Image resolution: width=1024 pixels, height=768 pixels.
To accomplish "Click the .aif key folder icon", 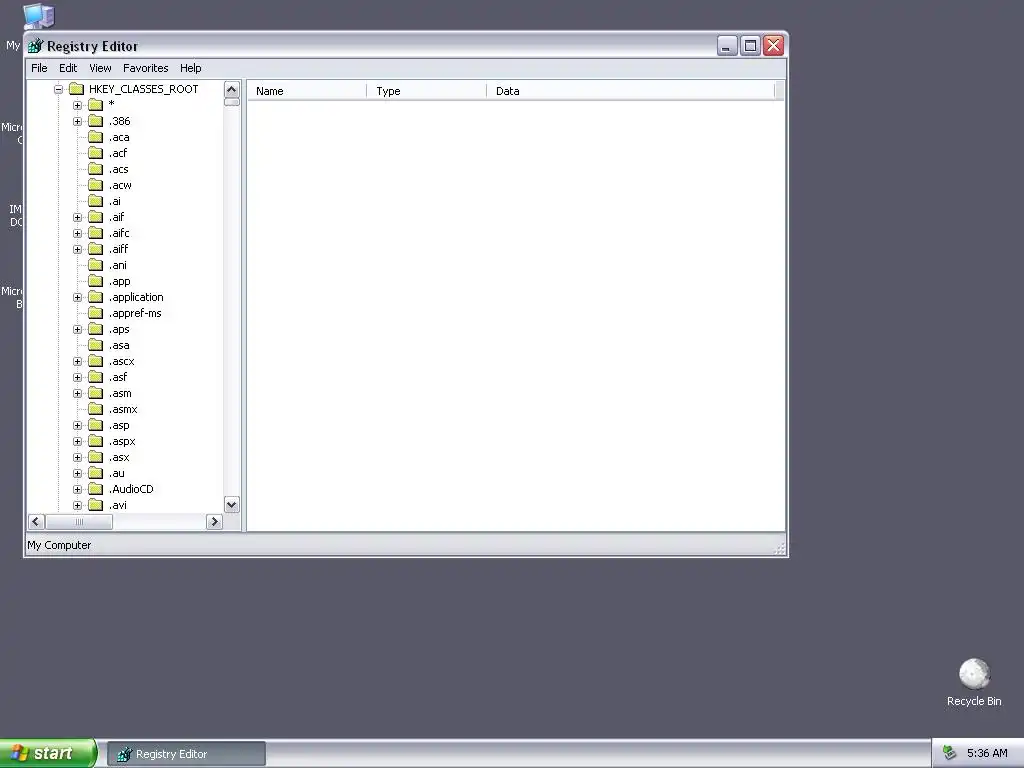I will [95, 217].
